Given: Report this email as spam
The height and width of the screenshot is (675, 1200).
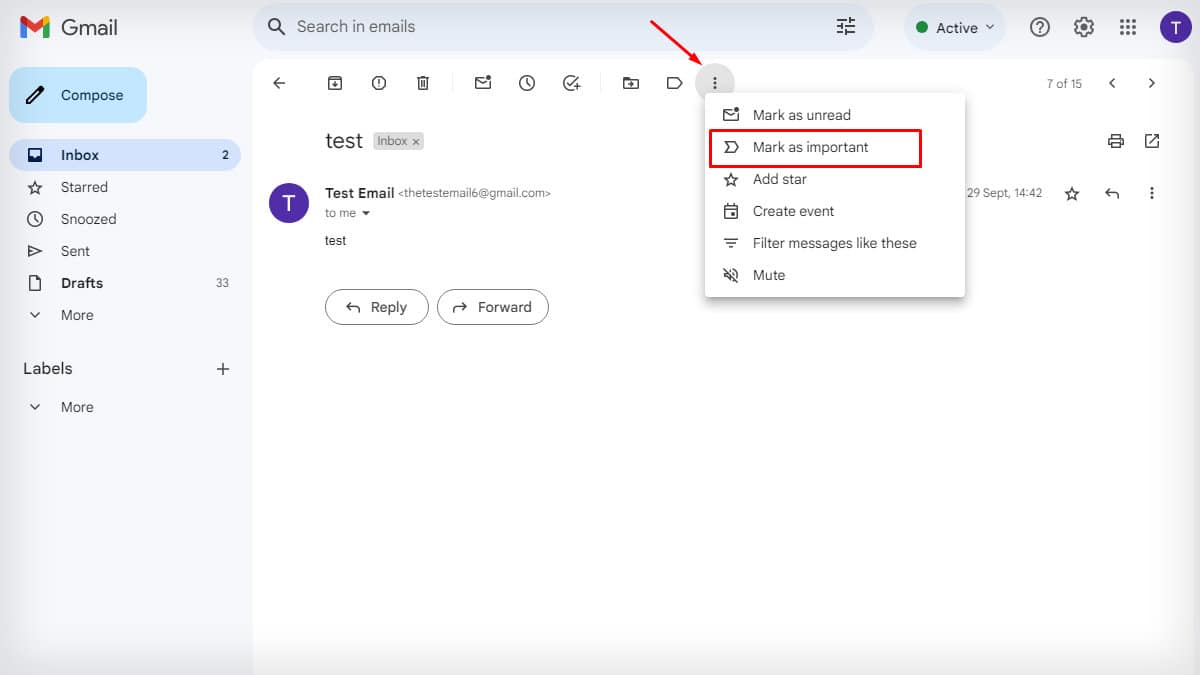Looking at the screenshot, I should [x=378, y=83].
